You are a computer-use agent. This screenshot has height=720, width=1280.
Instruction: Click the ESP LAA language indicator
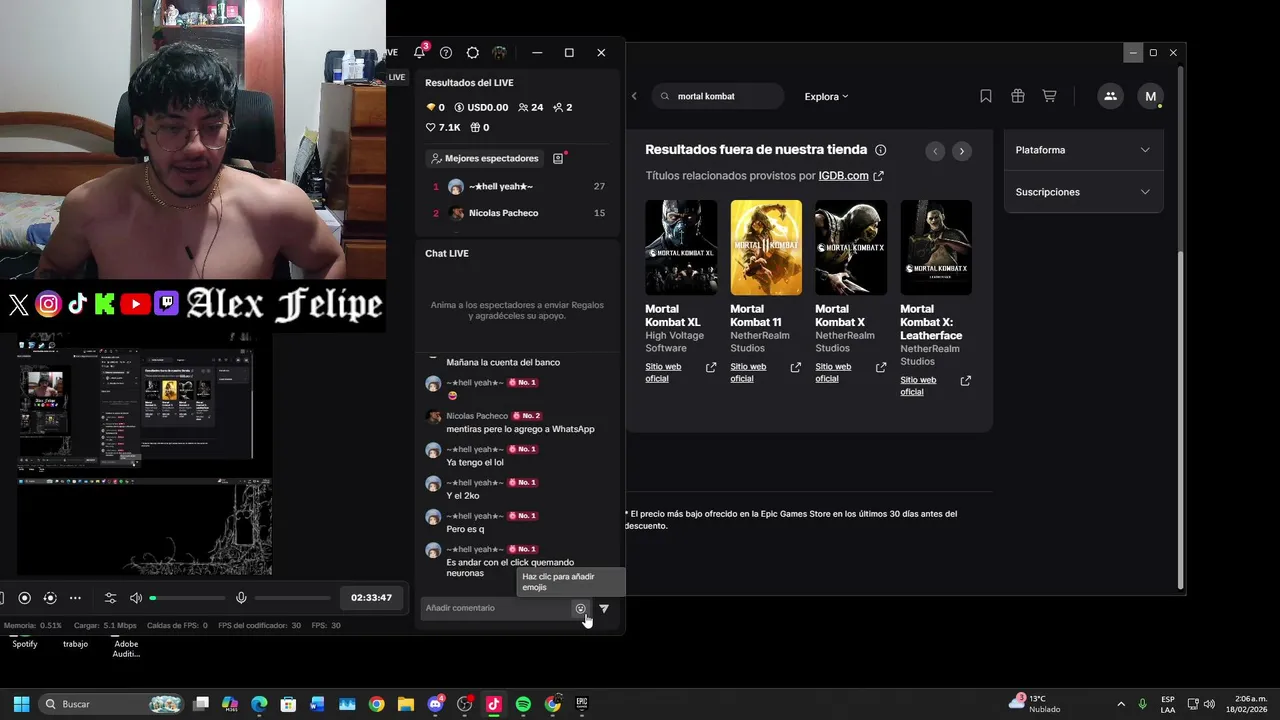click(1168, 704)
